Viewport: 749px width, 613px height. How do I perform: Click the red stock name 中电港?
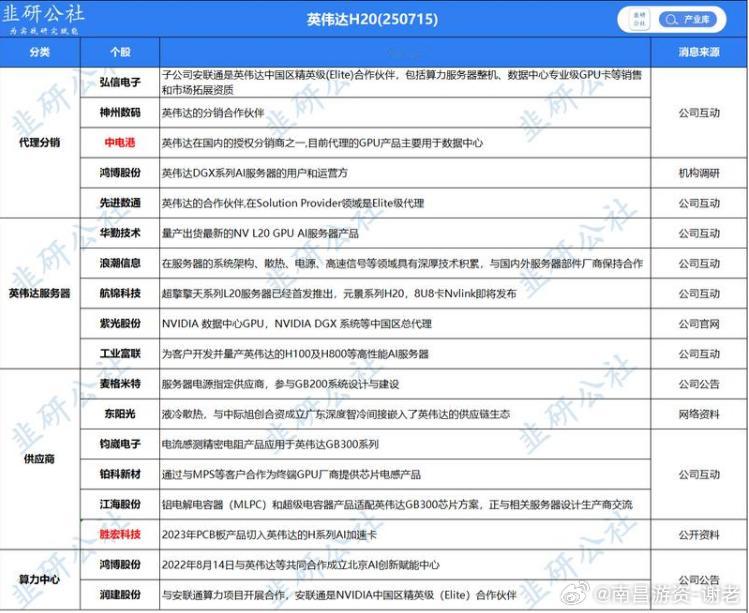pyautogui.click(x=120, y=142)
